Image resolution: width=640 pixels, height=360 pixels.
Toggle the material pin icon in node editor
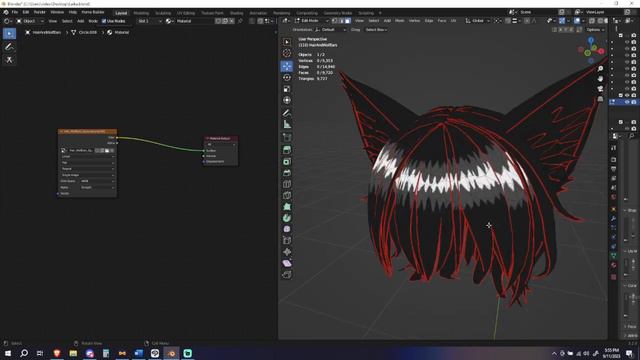(x=240, y=21)
